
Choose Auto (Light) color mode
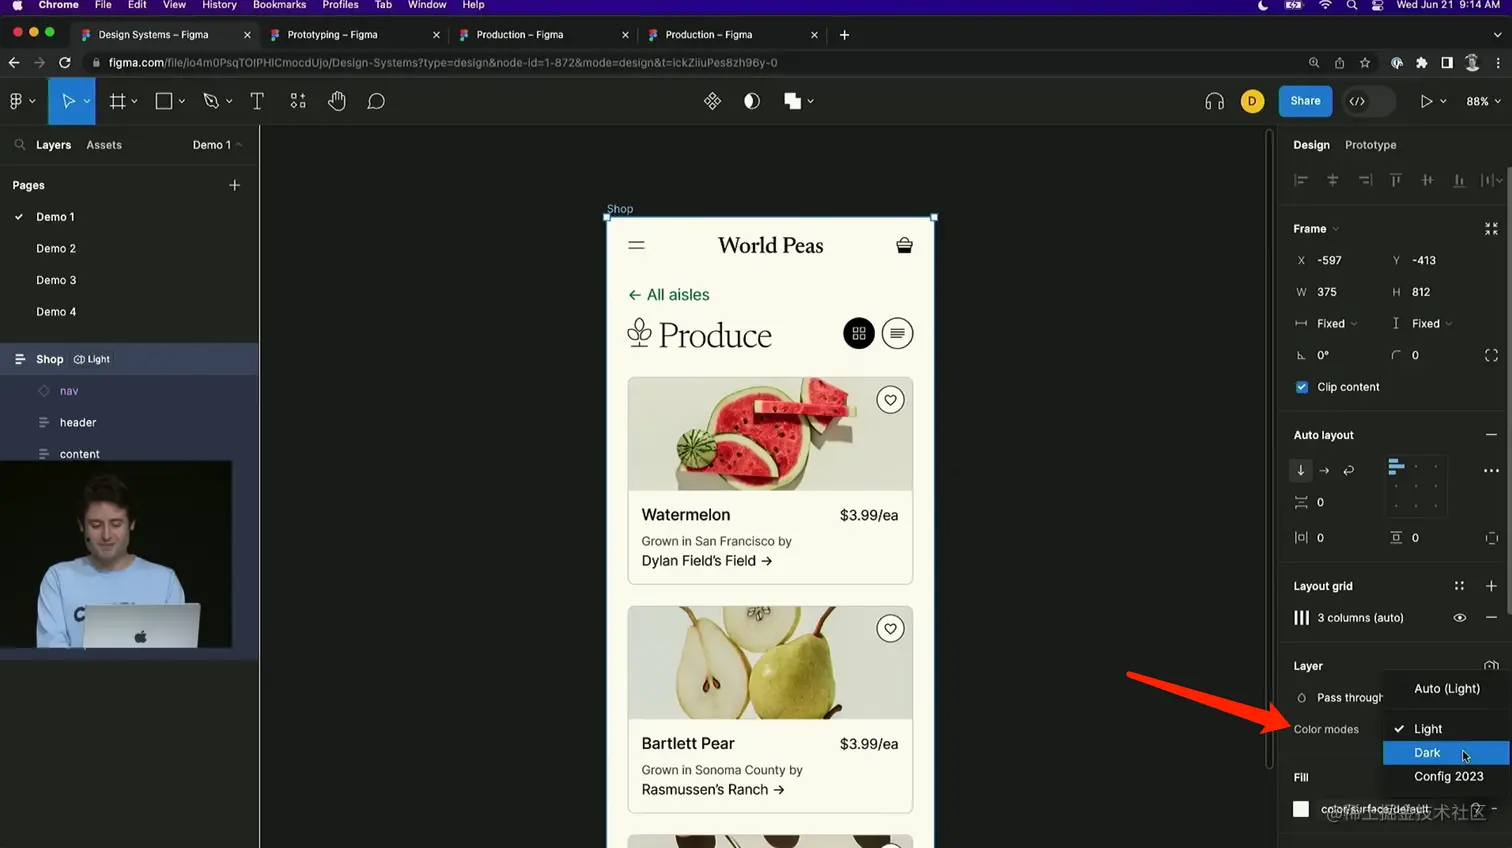(x=1446, y=689)
